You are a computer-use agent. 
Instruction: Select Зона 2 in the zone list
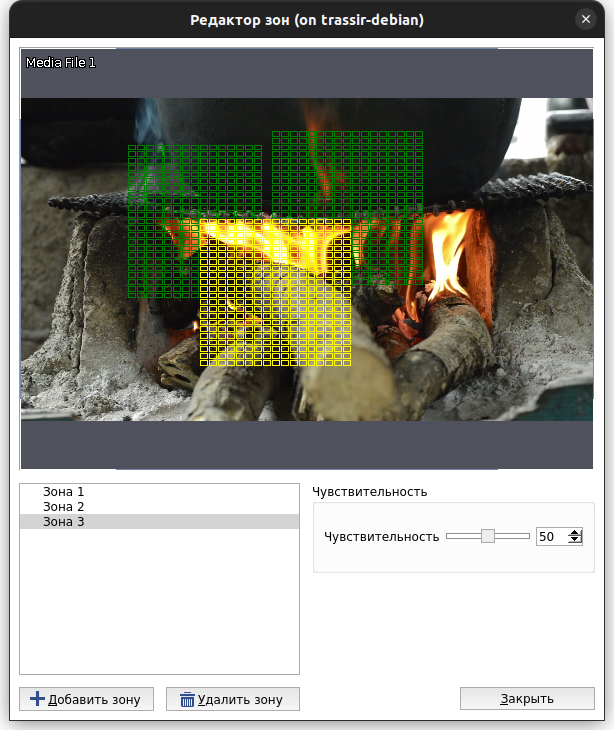click(x=159, y=507)
